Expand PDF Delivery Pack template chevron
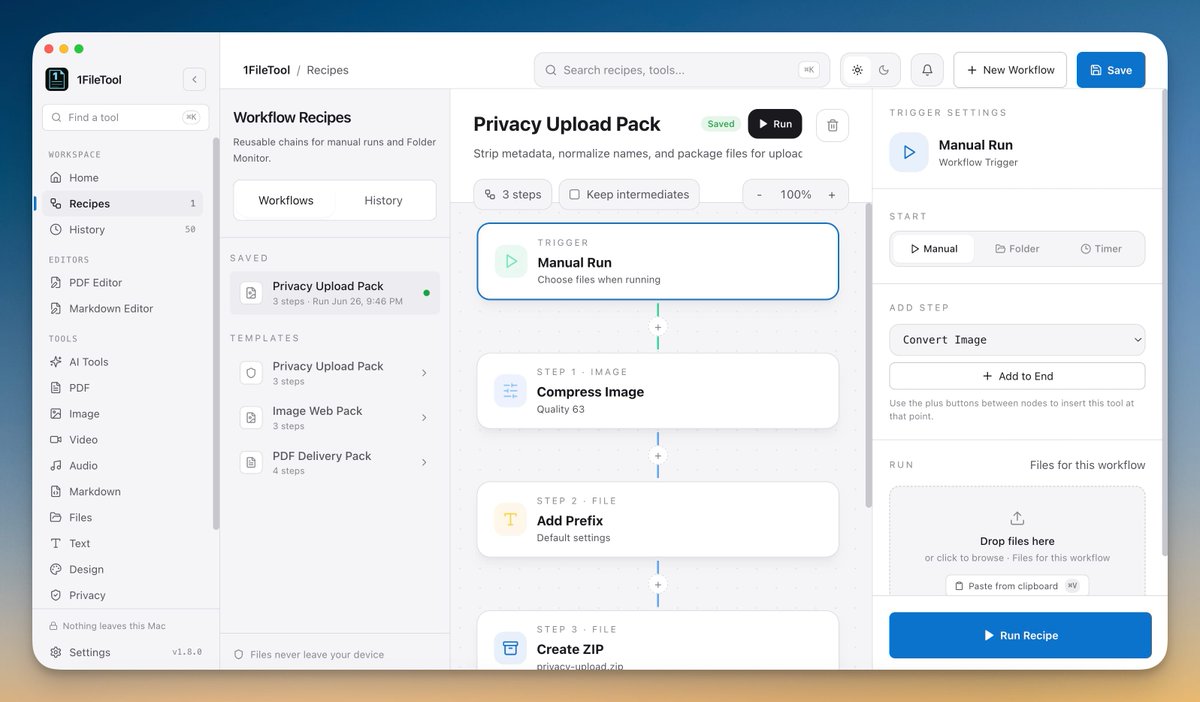 424,463
